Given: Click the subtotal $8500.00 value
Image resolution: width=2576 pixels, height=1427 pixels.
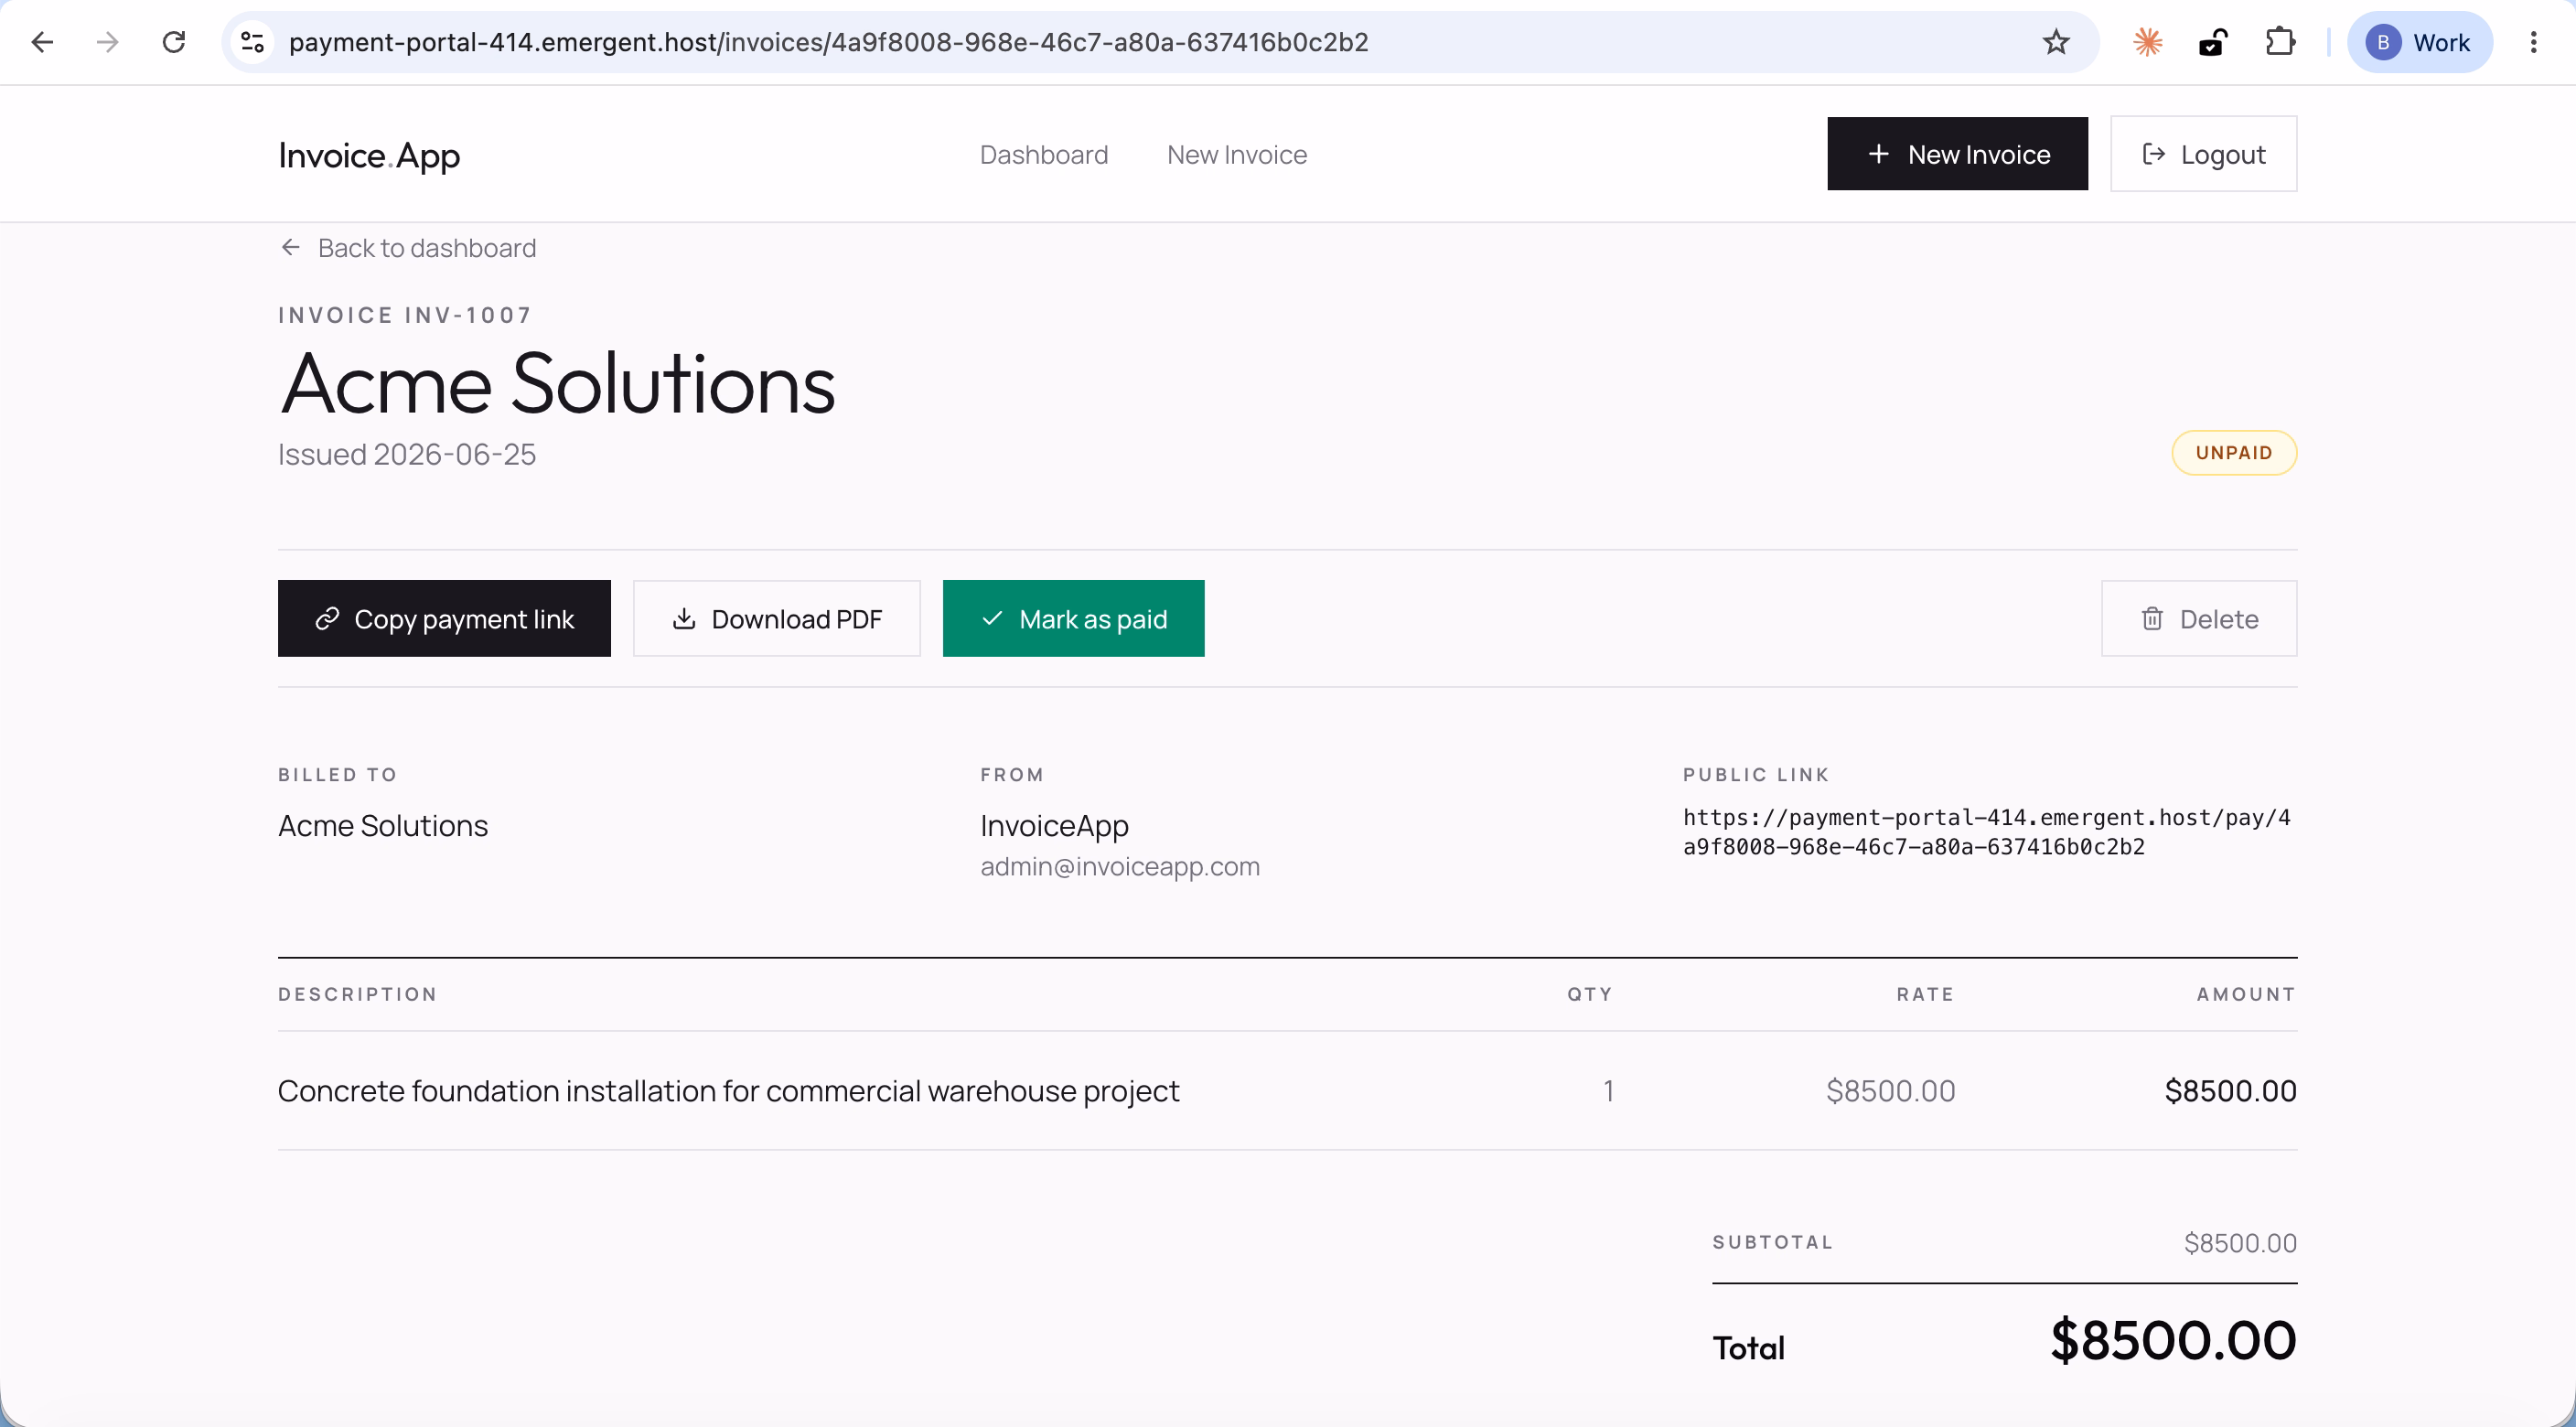Looking at the screenshot, I should pos(2240,1243).
